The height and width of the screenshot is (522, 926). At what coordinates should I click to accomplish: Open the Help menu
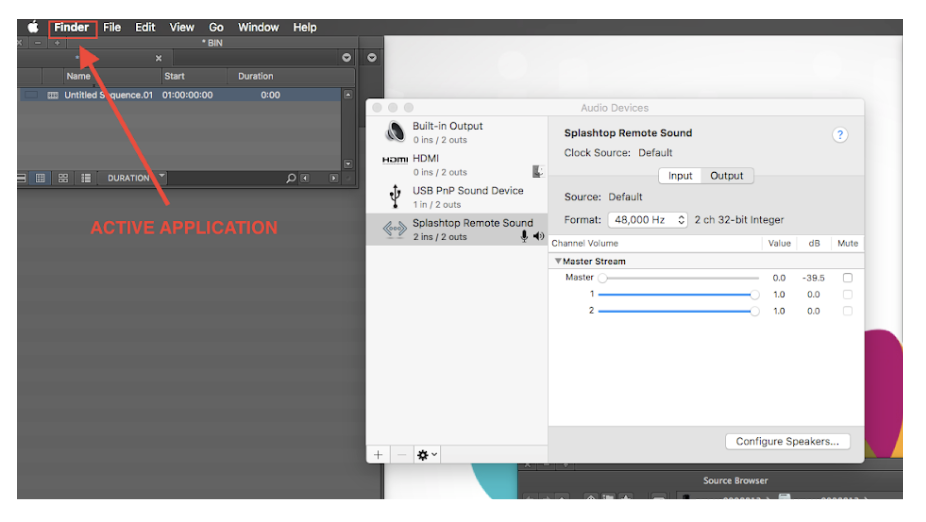(305, 27)
